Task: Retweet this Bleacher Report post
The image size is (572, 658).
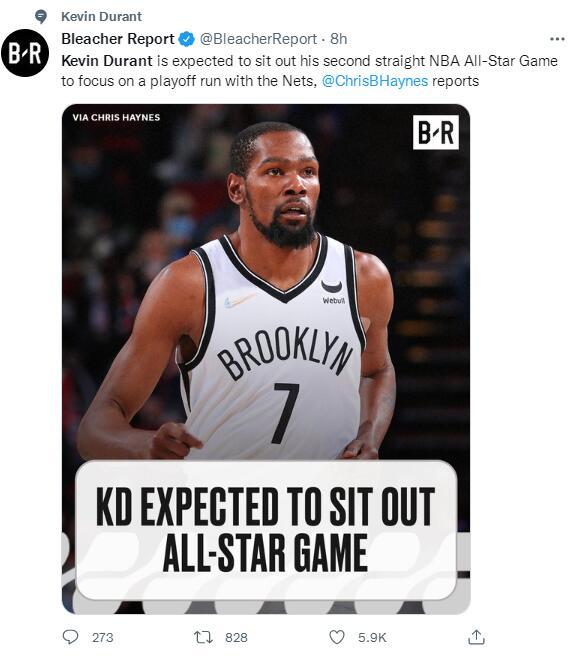Action: click(x=204, y=637)
